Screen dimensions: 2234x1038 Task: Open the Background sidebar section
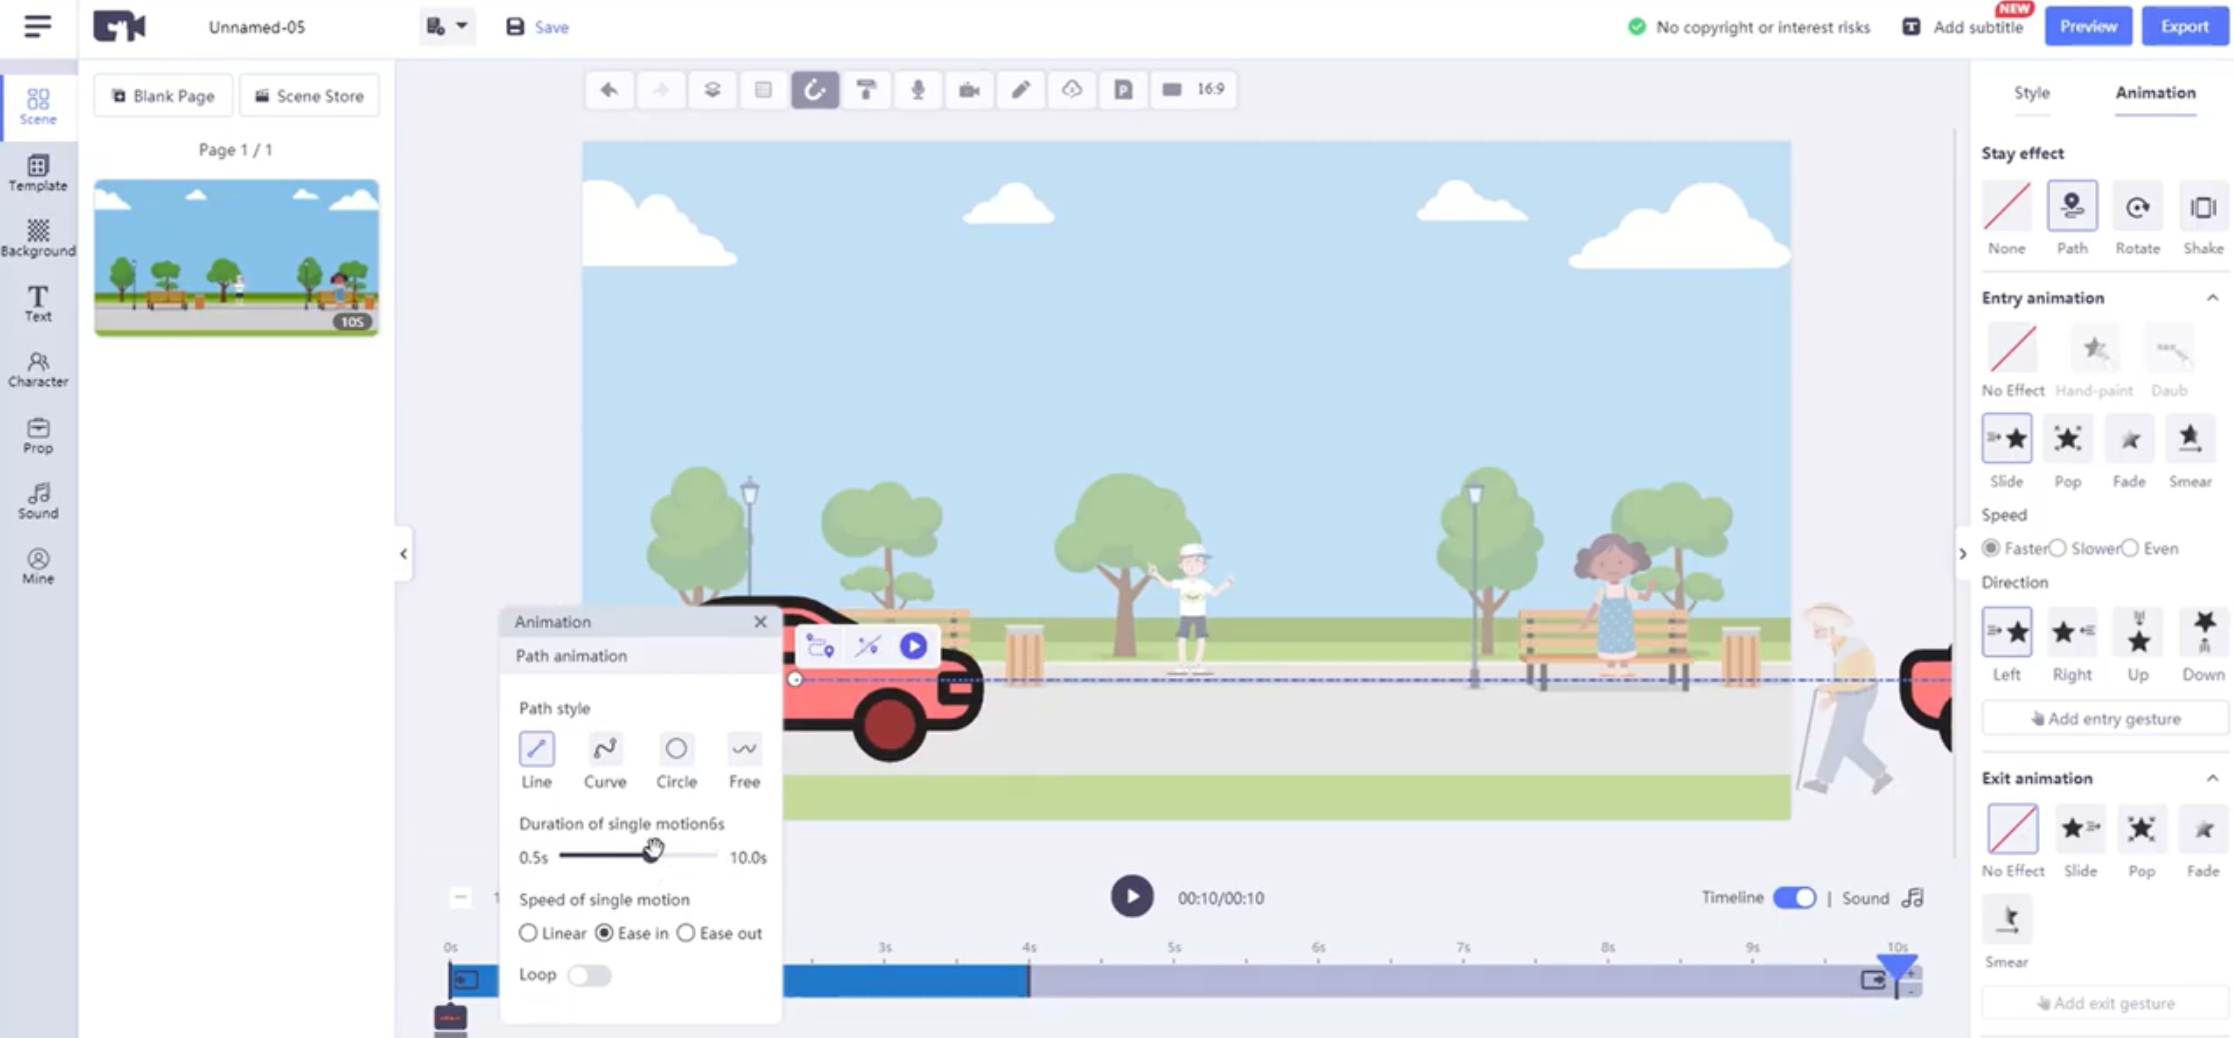[x=38, y=239]
